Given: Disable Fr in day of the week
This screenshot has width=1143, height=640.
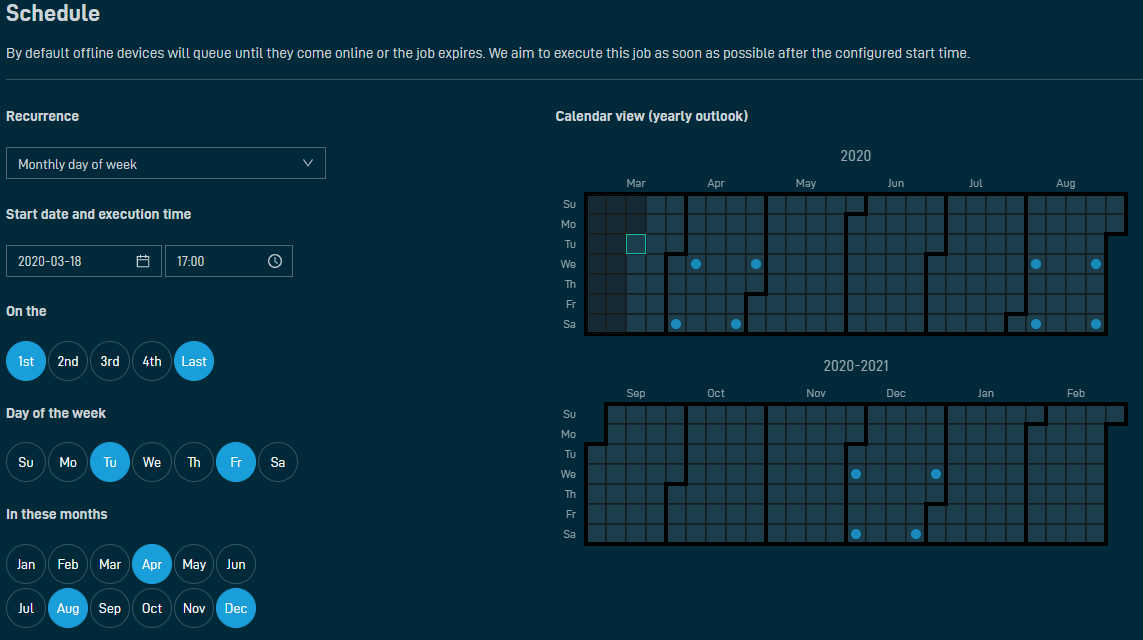Looking at the screenshot, I should pos(236,462).
